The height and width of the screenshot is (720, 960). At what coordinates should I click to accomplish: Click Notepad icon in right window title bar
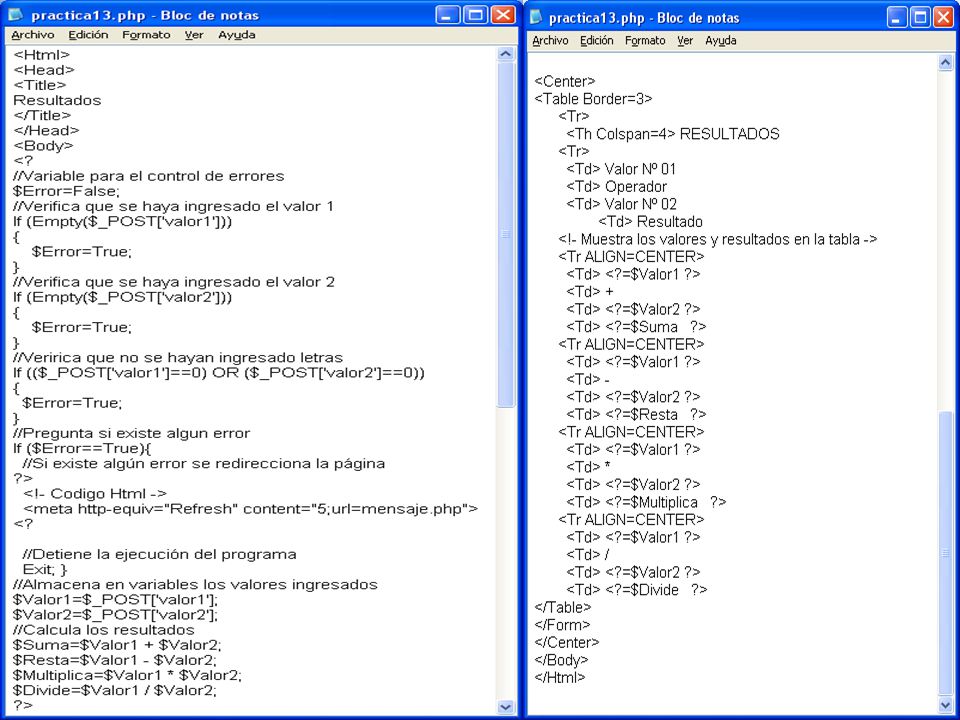click(x=536, y=17)
